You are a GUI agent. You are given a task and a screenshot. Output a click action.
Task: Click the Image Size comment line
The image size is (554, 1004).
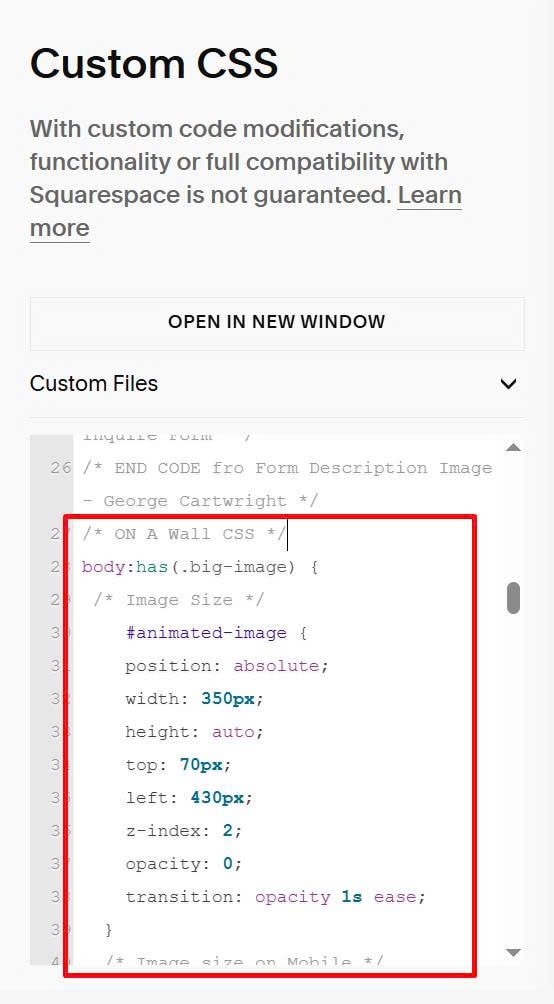pyautogui.click(x=179, y=601)
